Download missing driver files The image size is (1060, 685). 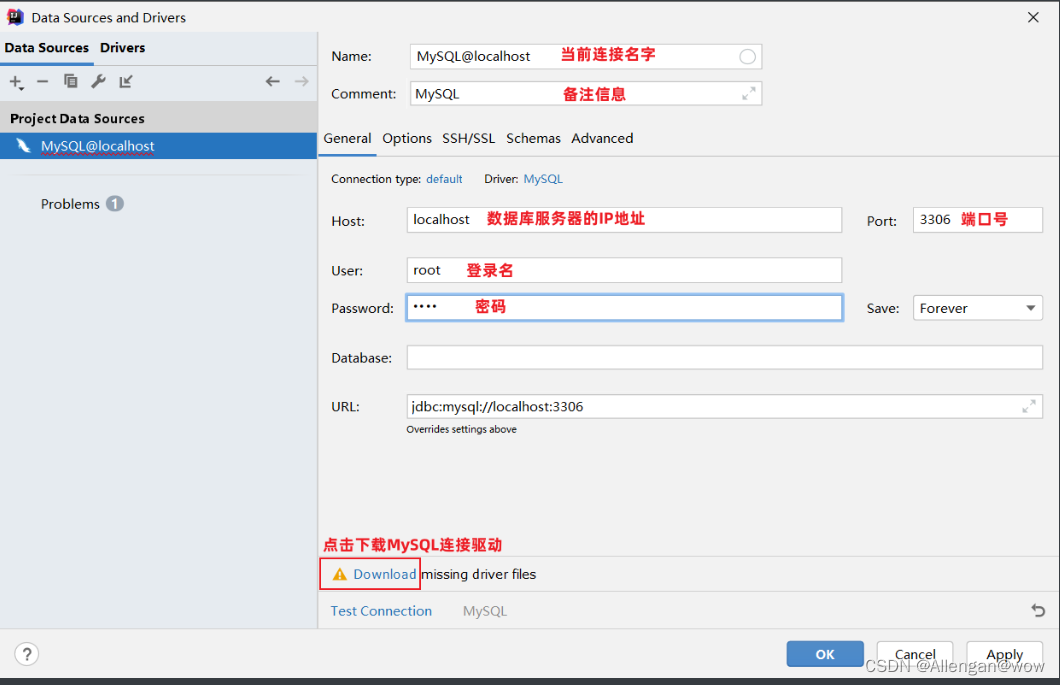(385, 574)
